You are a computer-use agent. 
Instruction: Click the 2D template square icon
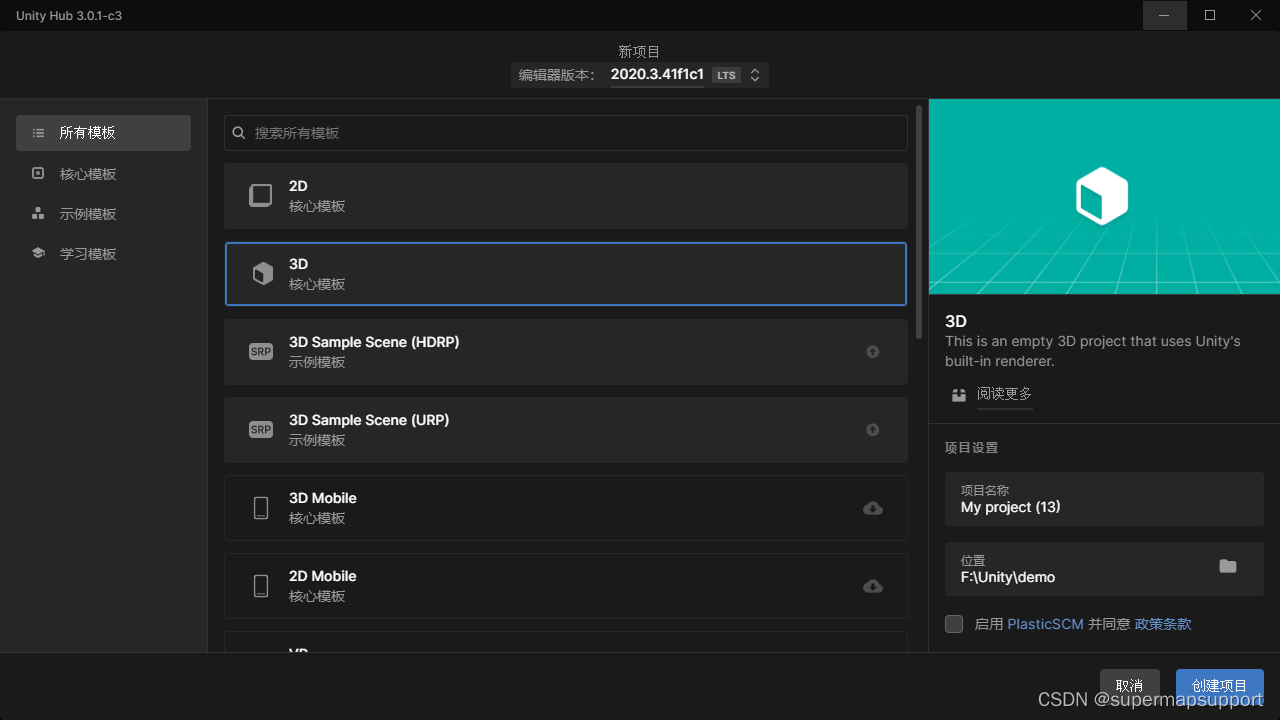click(261, 196)
